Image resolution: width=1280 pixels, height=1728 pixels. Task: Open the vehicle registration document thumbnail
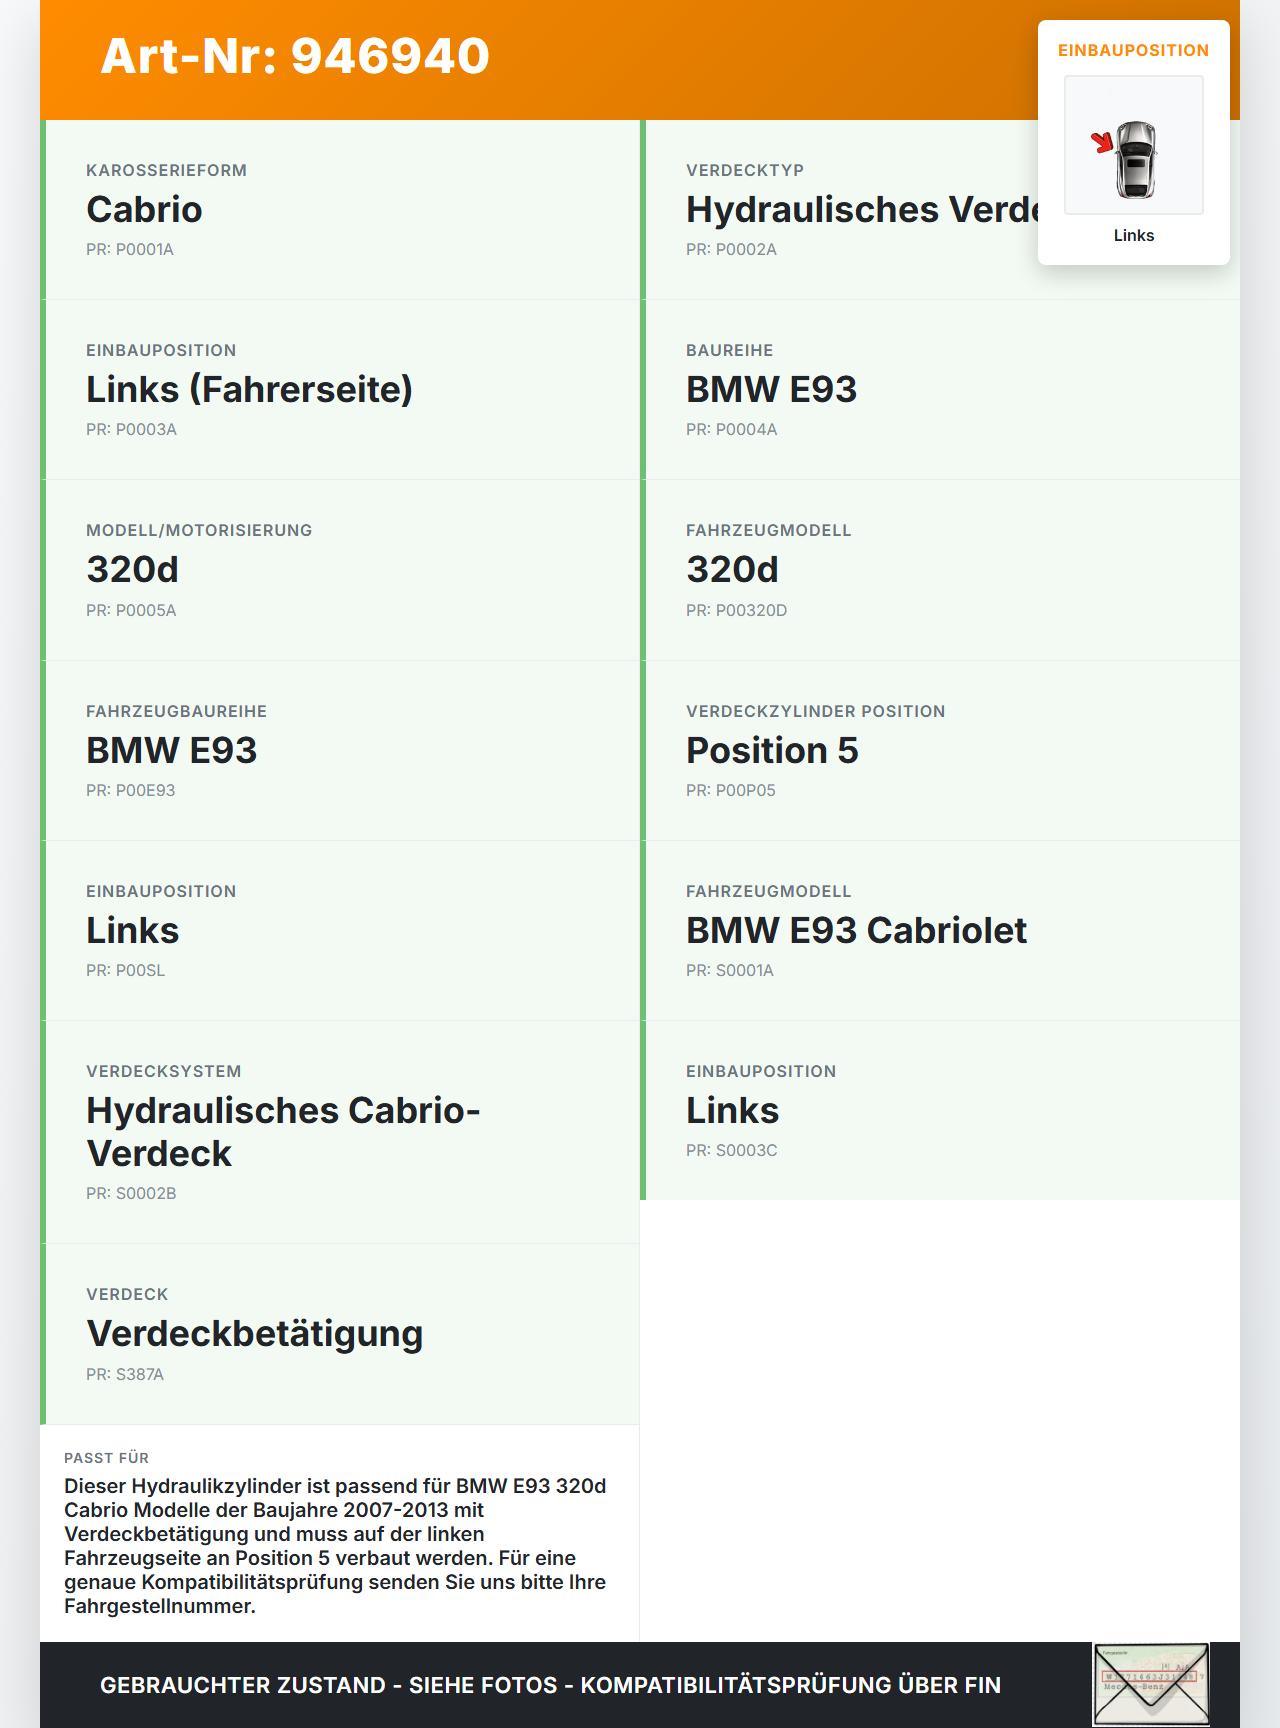[1151, 1685]
